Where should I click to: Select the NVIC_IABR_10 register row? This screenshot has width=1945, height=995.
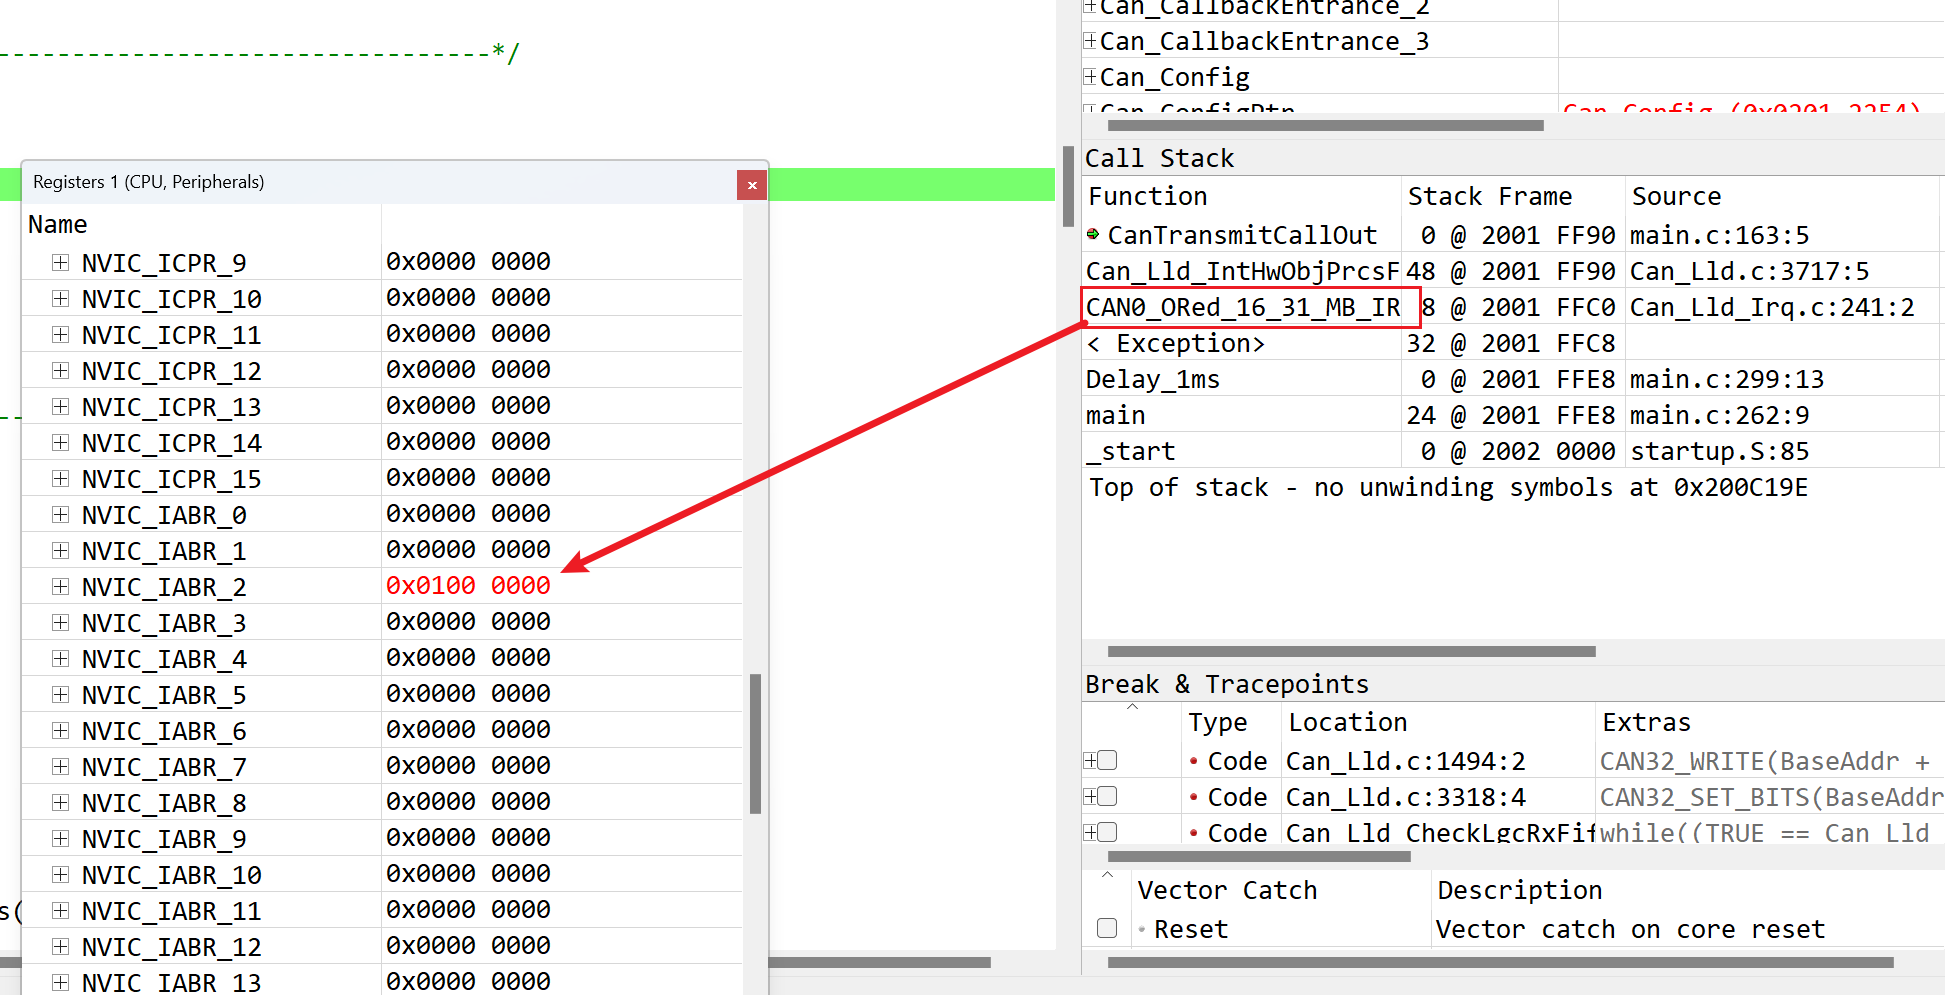point(382,874)
